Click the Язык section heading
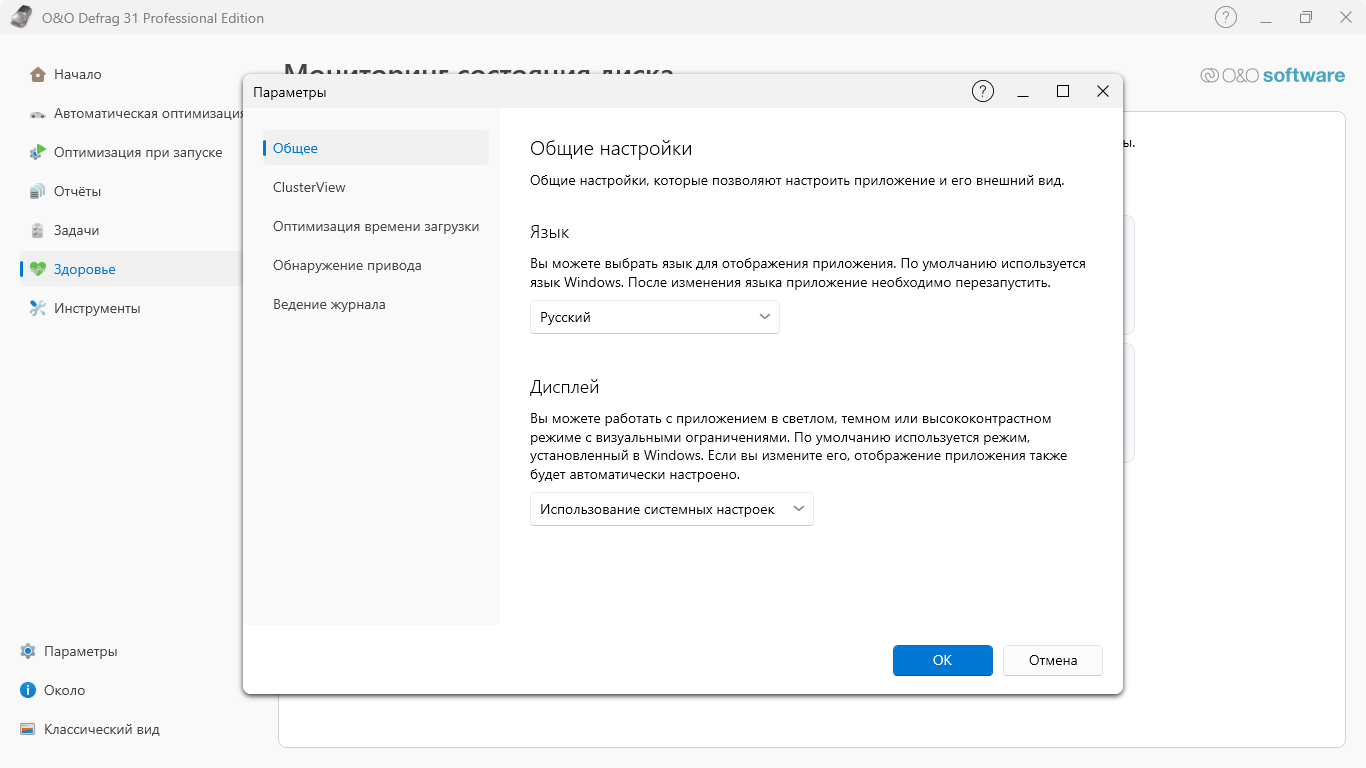 tap(549, 232)
